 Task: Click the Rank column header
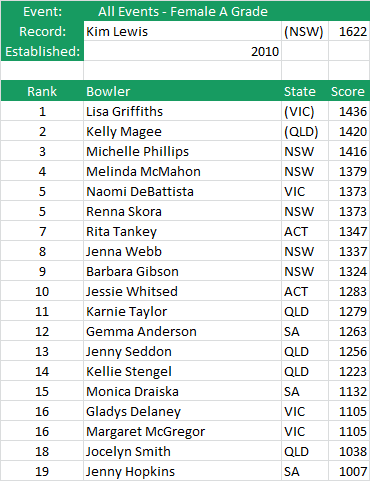coord(42,91)
